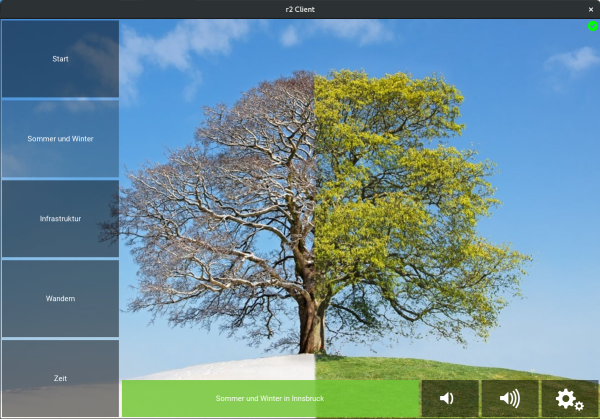Click the small cloud below the status checkmark
Screen dimensions: 600x419
pos(573,62)
